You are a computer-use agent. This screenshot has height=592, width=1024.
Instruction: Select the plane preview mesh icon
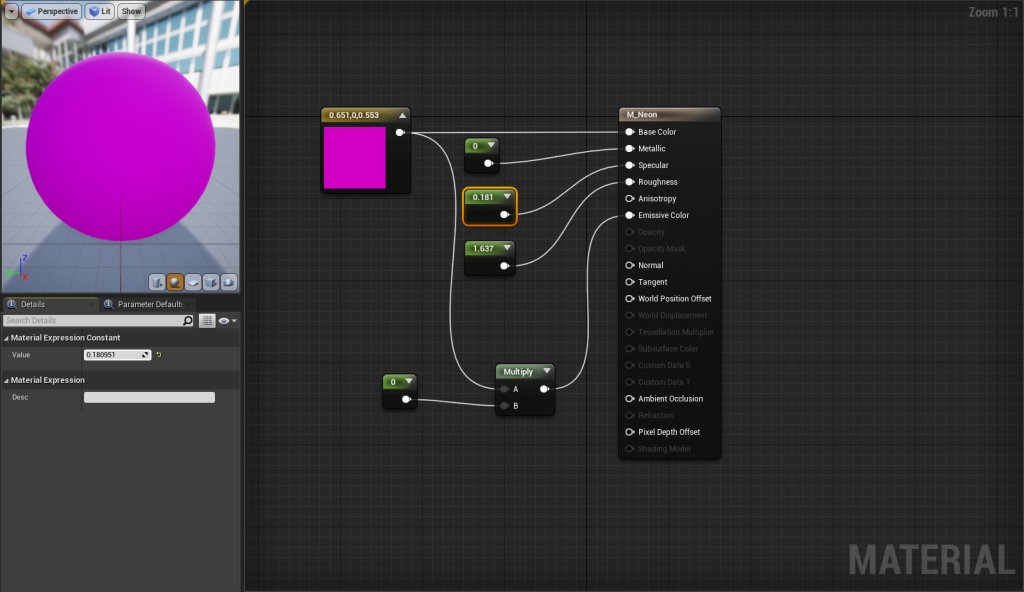pyautogui.click(x=193, y=282)
